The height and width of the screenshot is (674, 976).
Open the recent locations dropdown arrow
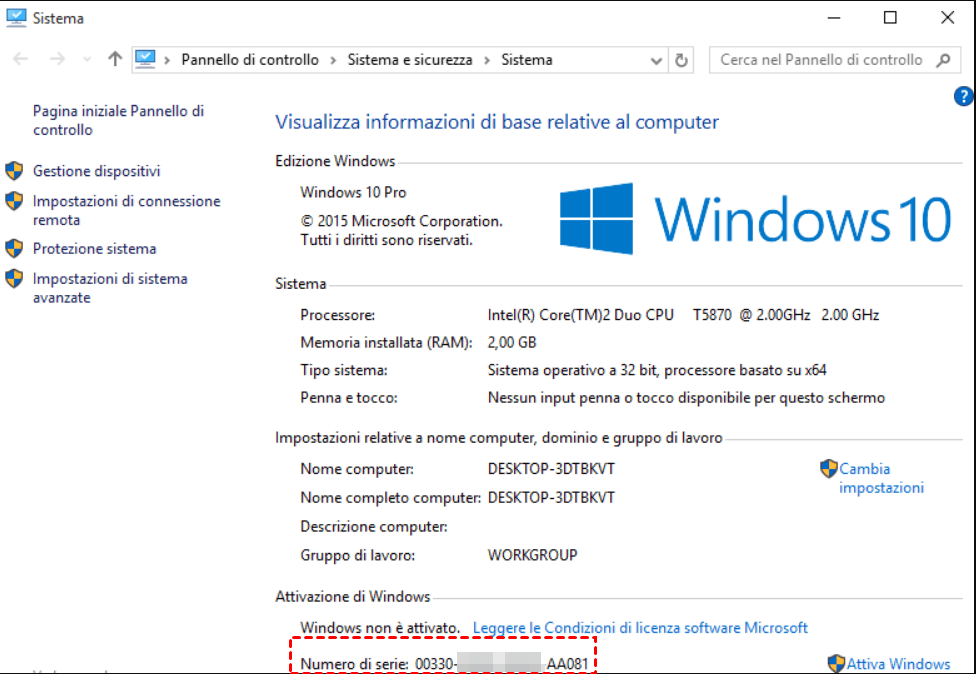click(x=85, y=60)
